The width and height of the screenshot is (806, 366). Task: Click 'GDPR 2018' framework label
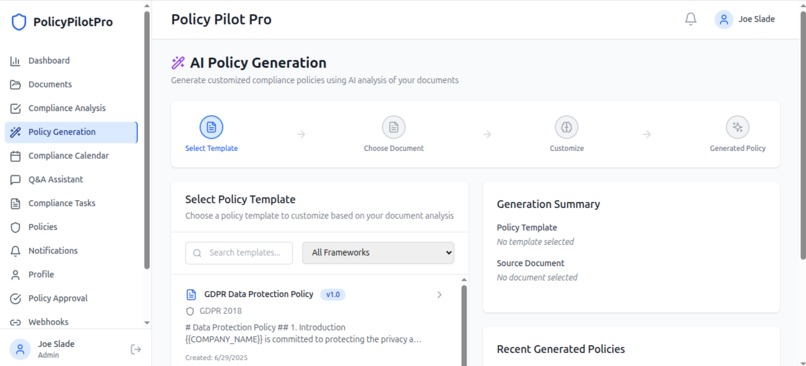[x=221, y=311]
